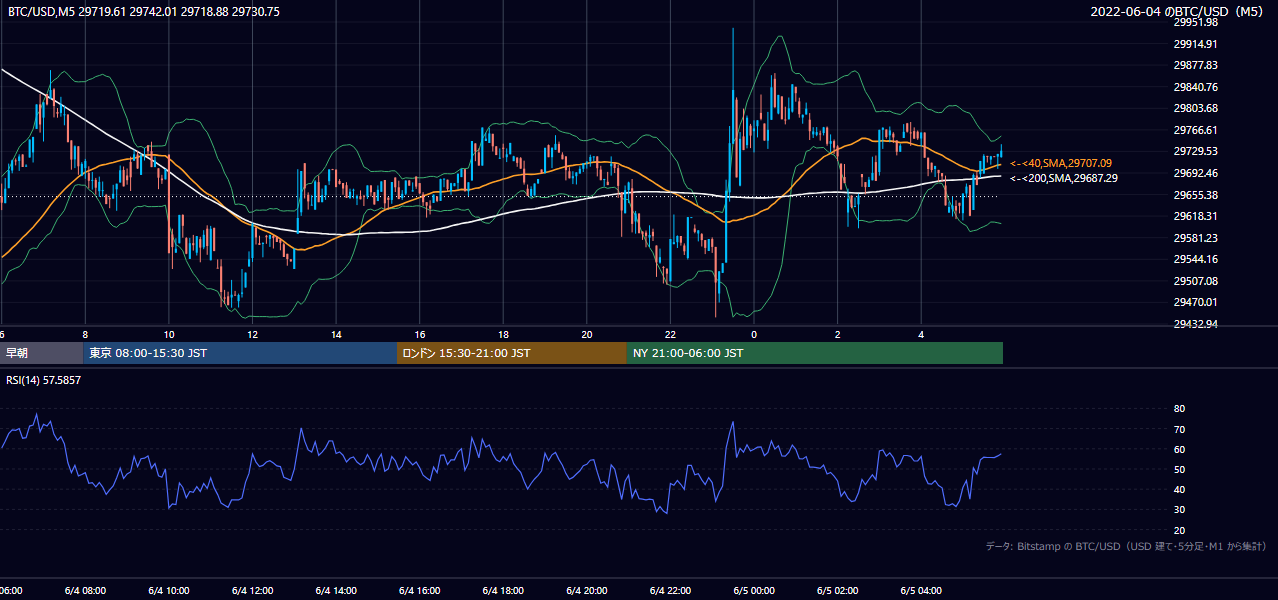1278x600 pixels.
Task: Click the 6/4 20:00 bottom date label
Action: [587, 591]
